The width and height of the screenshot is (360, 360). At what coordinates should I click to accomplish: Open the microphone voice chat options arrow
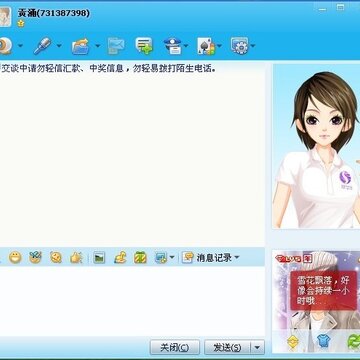[59, 46]
